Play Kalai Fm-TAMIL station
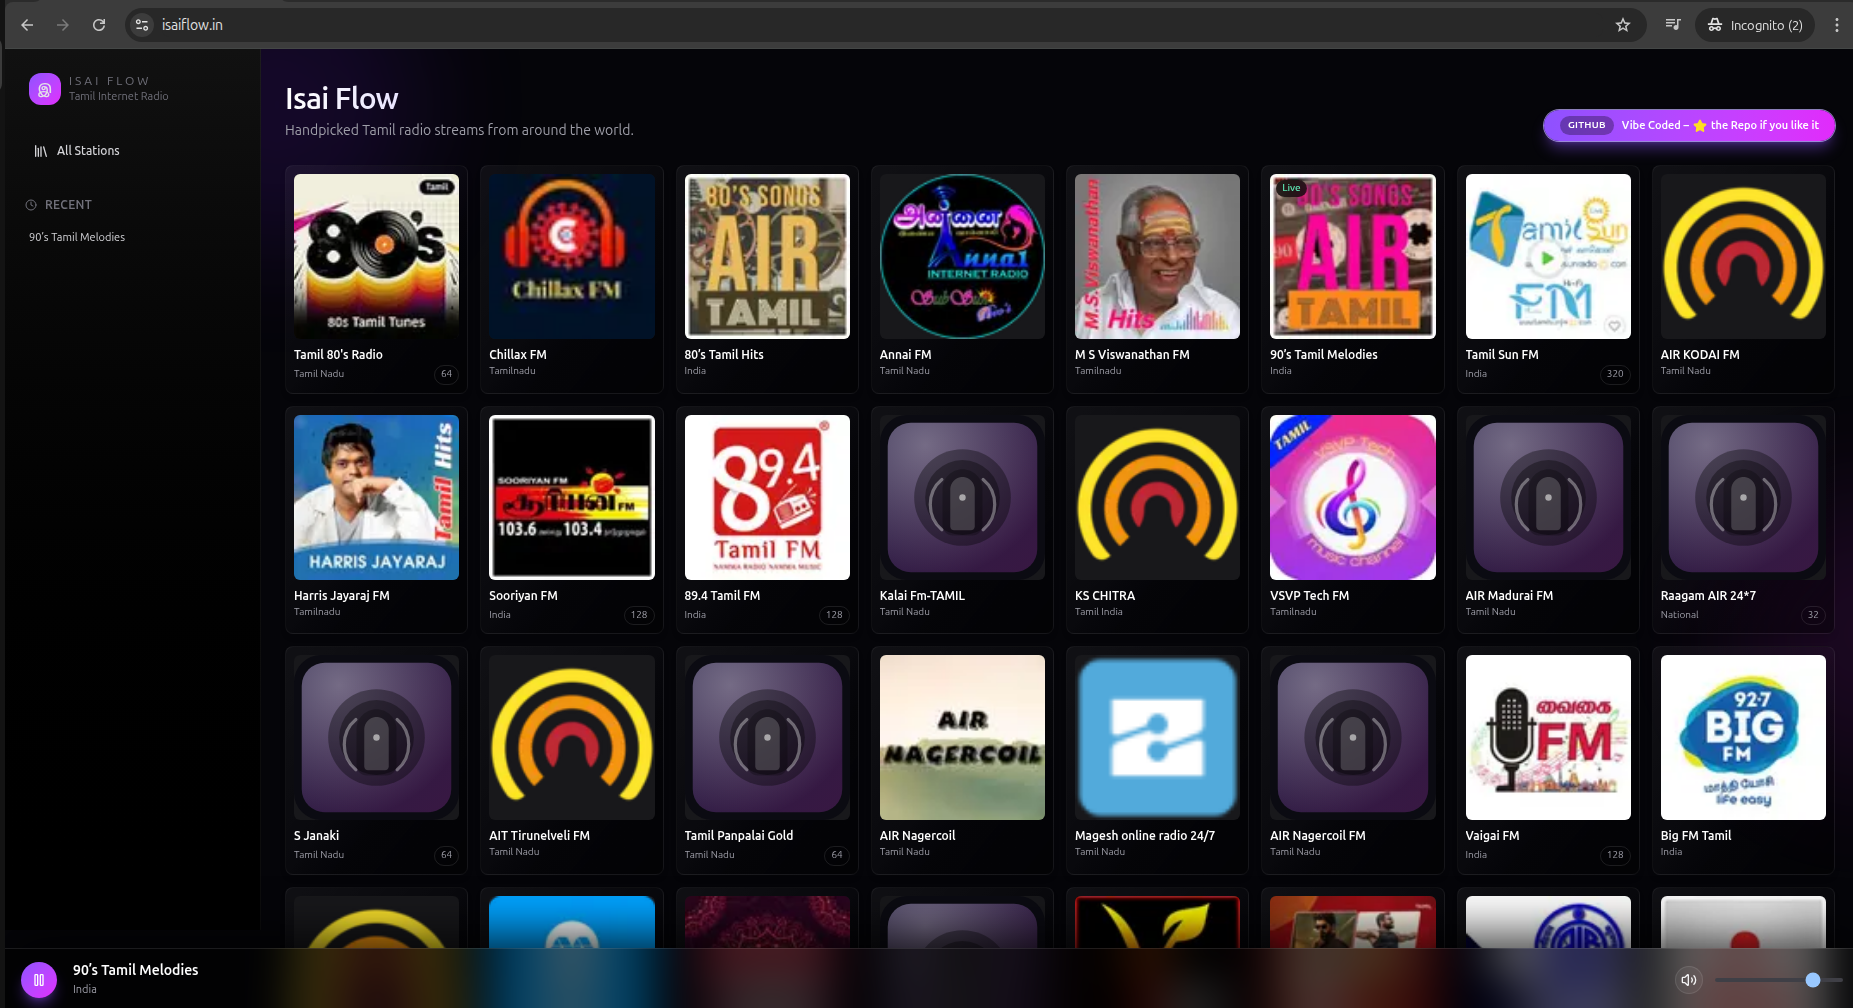Viewport: 1853px width, 1008px height. (x=962, y=520)
